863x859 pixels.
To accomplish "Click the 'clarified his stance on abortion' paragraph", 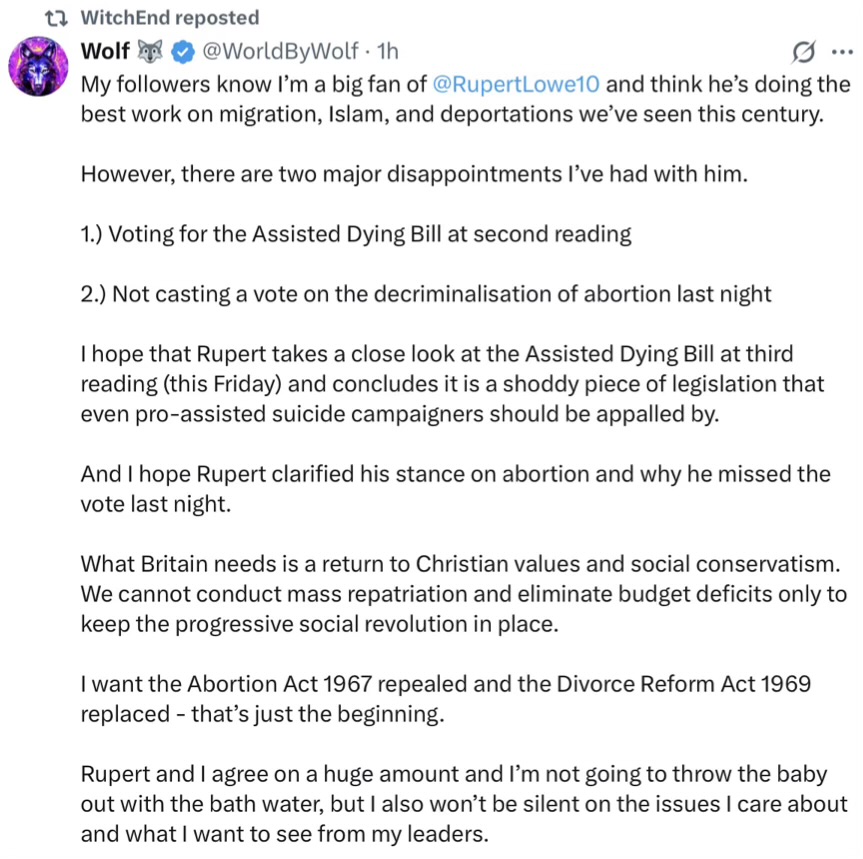I will tap(455, 489).
